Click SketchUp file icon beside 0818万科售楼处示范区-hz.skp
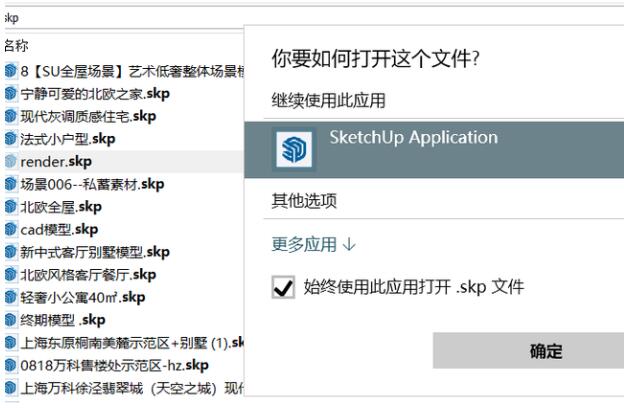Image resolution: width=624 pixels, height=408 pixels. pyautogui.click(x=11, y=365)
